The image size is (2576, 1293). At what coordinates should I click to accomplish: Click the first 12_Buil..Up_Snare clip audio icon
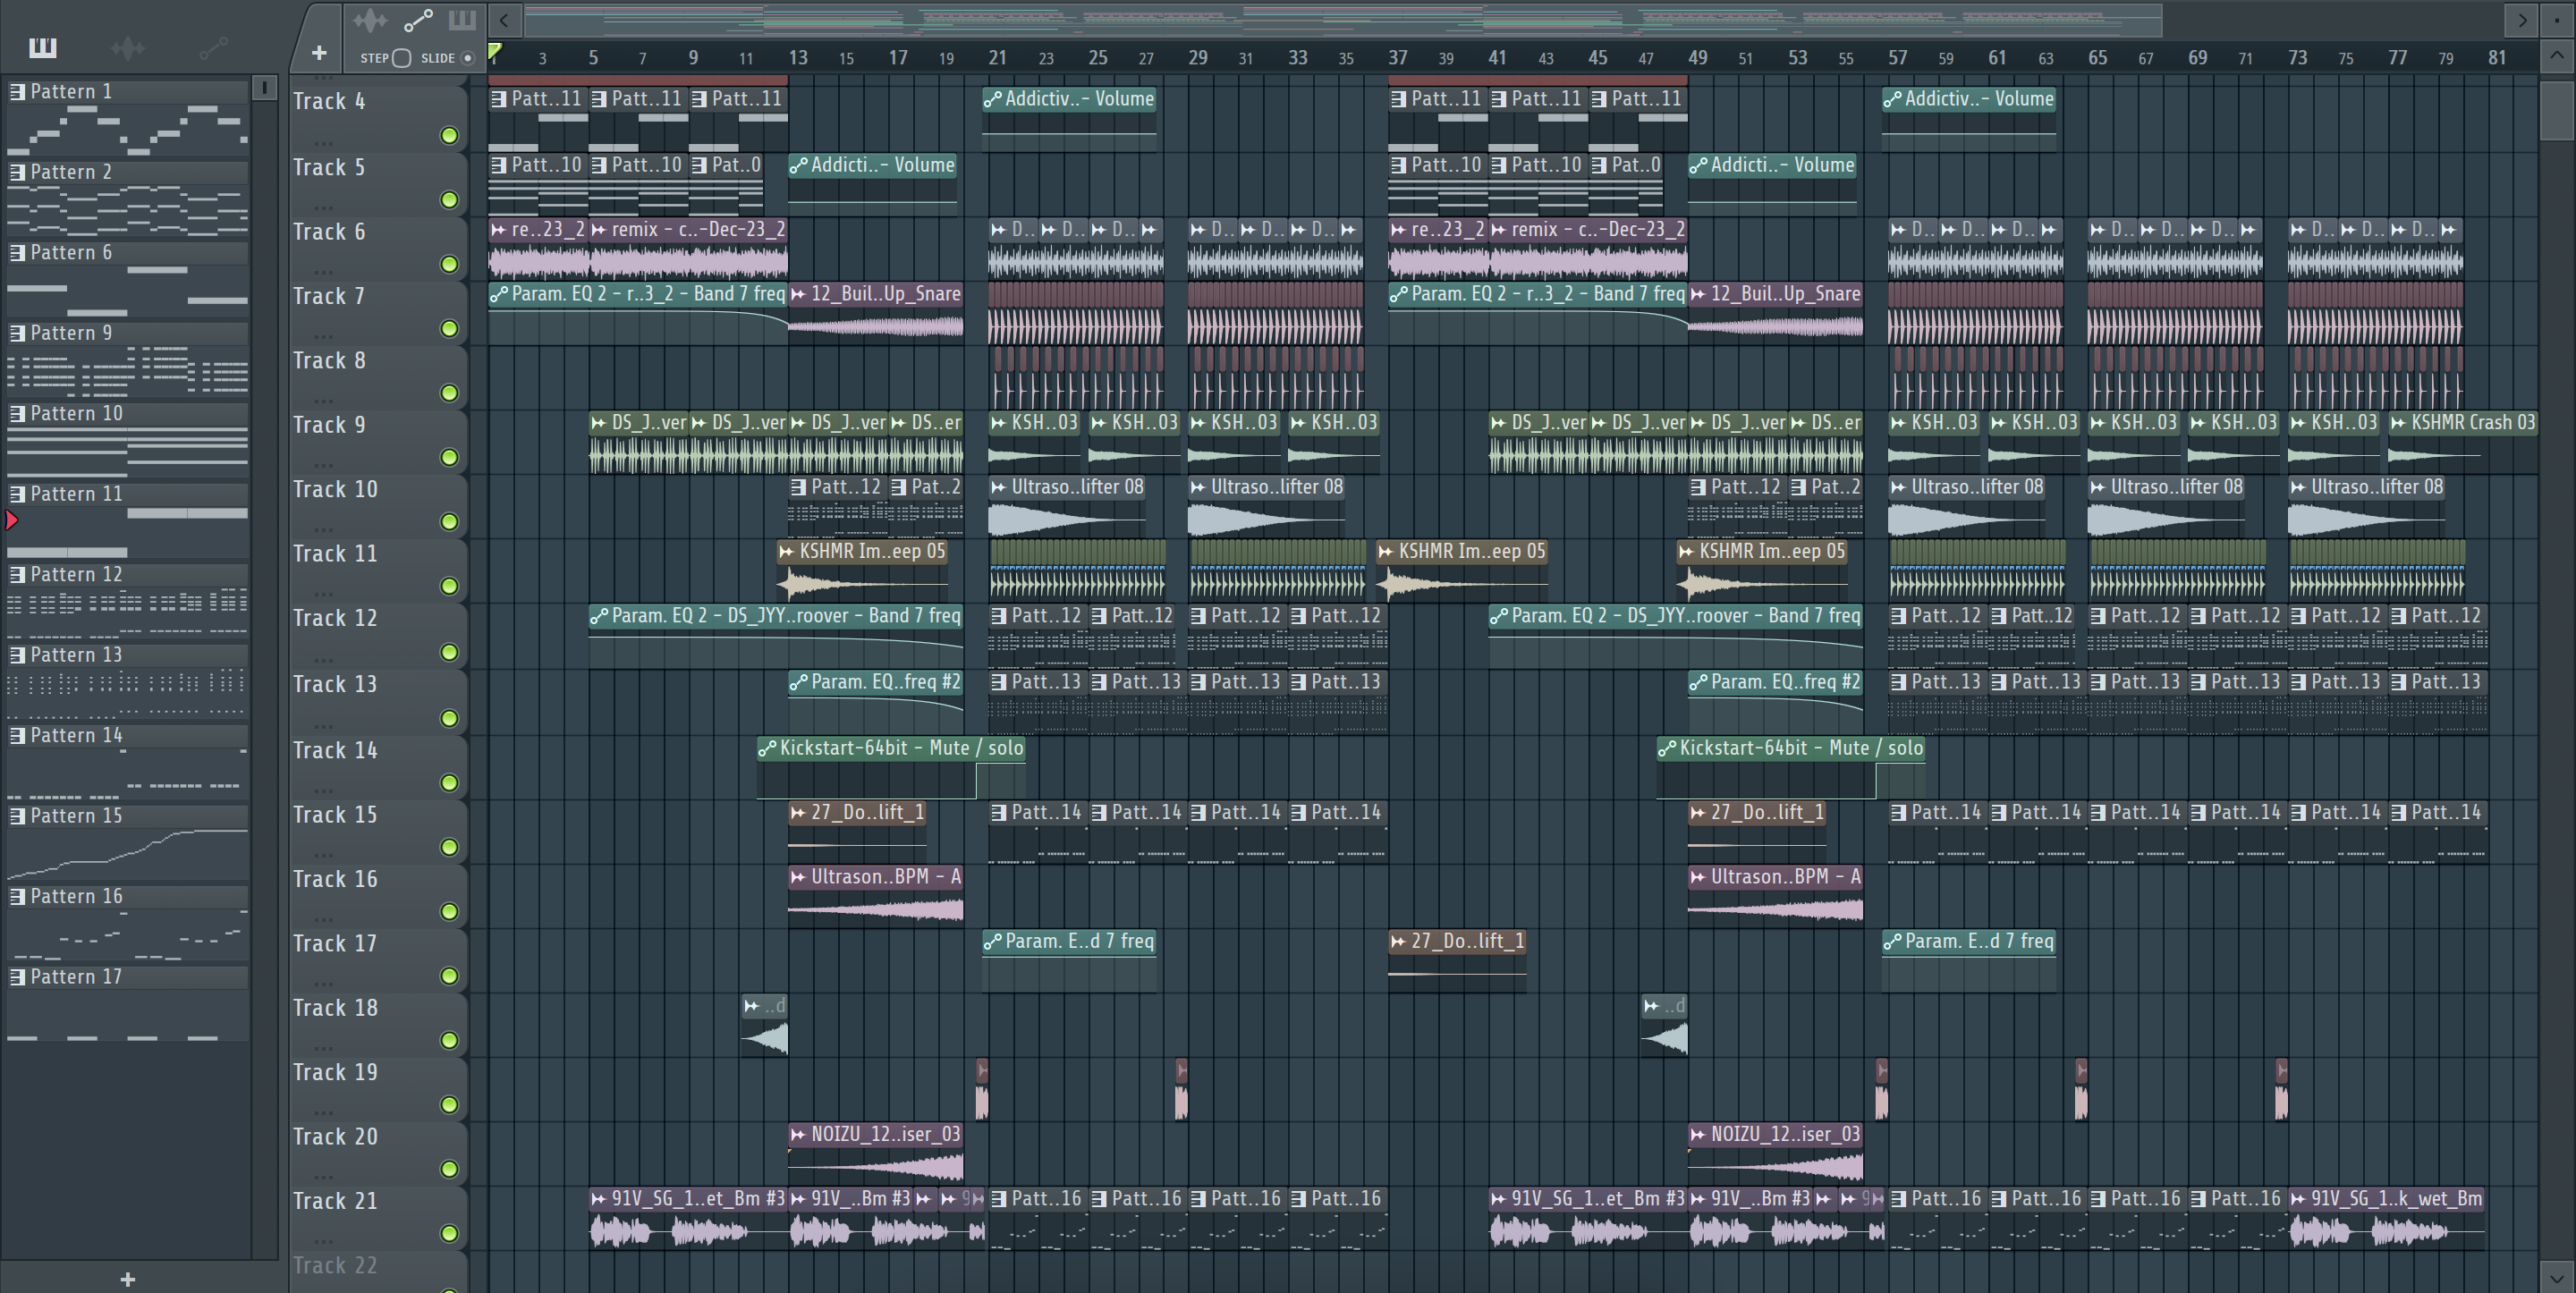[x=798, y=294]
